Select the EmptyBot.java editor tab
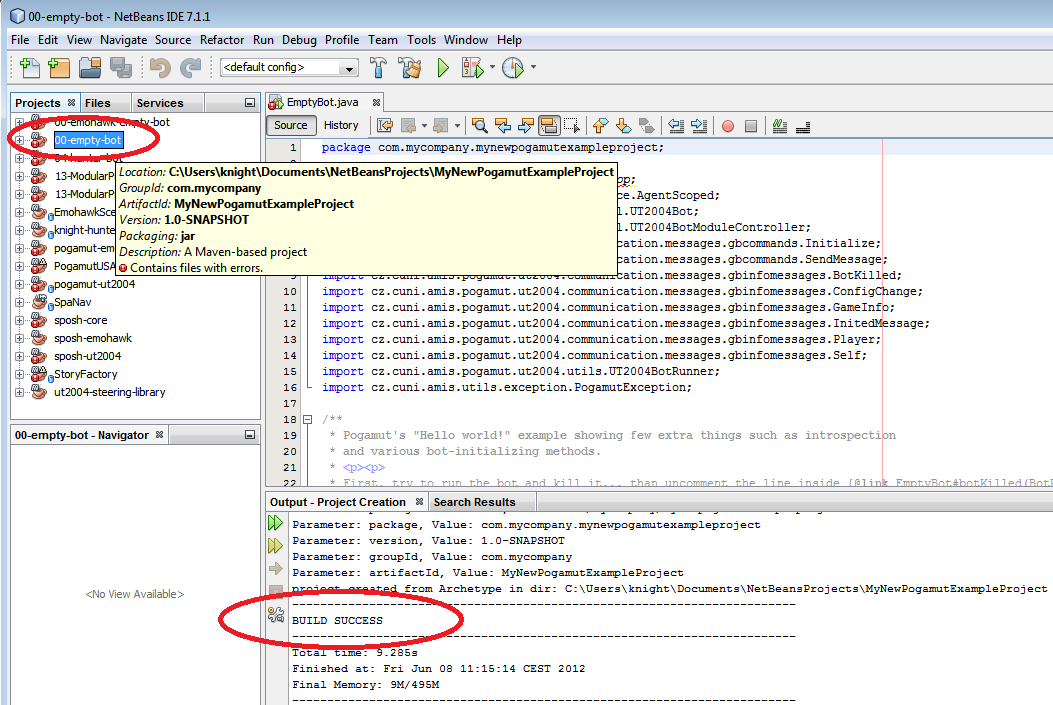This screenshot has height=705, width=1053. coord(322,102)
